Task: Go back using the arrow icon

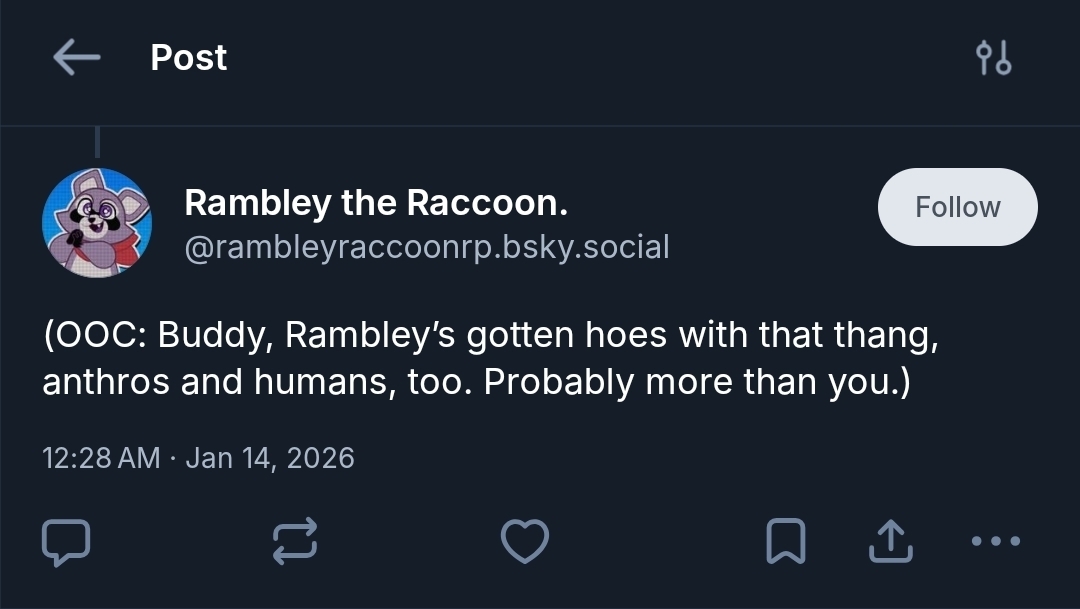Action: pyautogui.click(x=77, y=58)
